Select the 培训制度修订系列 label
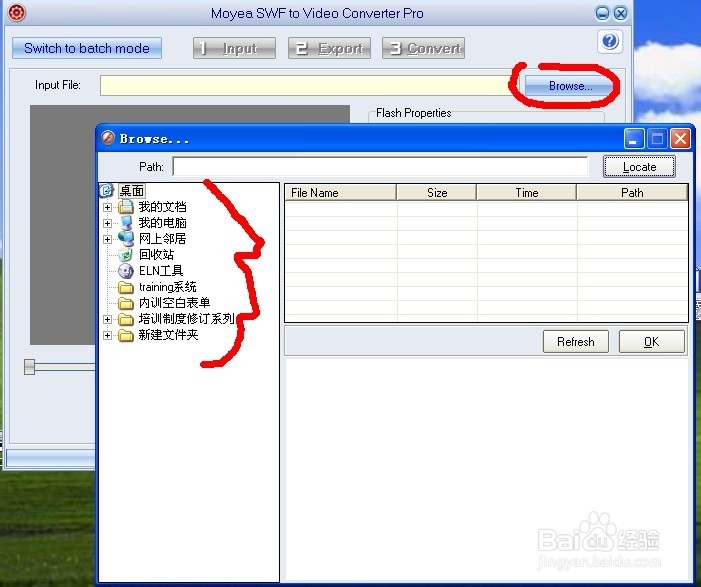Viewport: 701px width, 587px height. (186, 319)
